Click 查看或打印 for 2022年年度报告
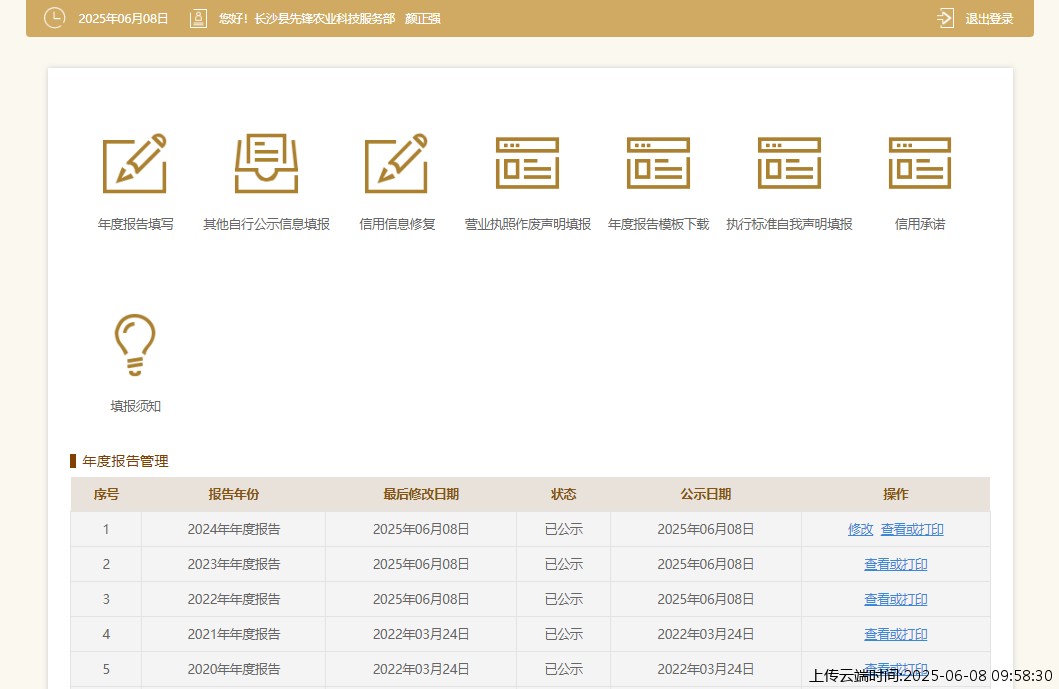The width and height of the screenshot is (1059, 689). point(896,599)
